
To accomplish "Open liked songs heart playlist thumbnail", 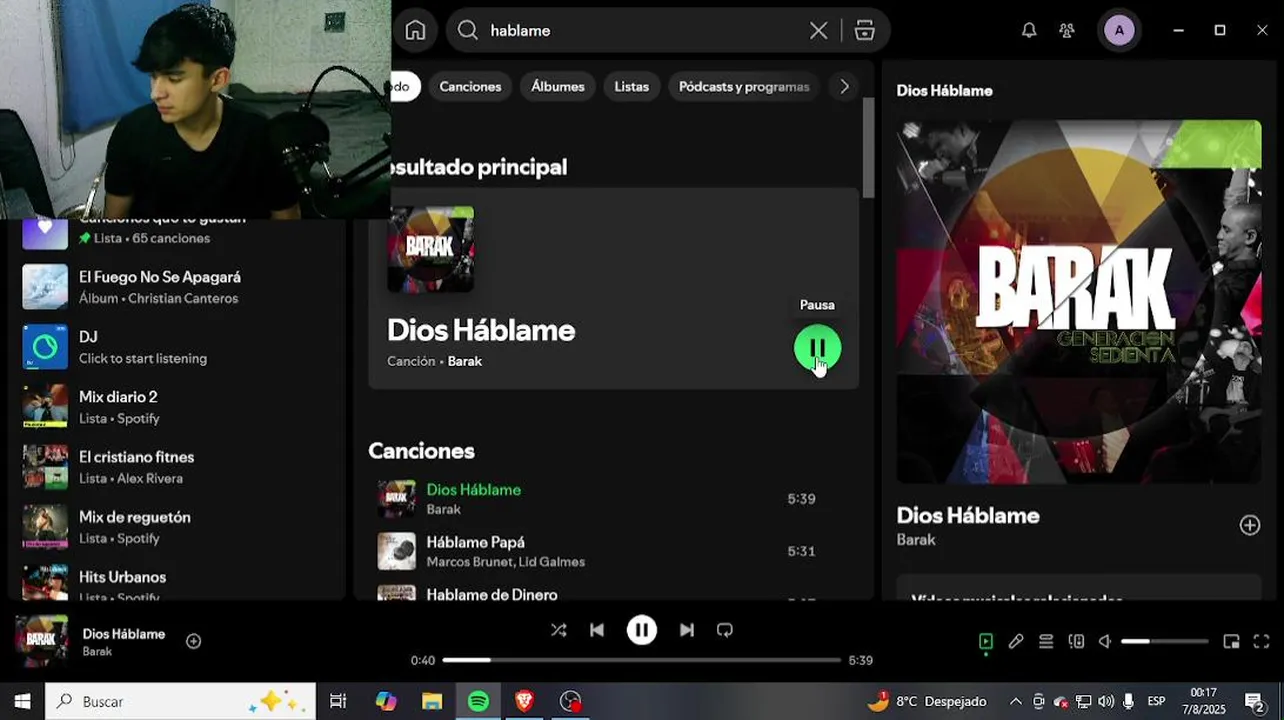I will pyautogui.click(x=45, y=232).
